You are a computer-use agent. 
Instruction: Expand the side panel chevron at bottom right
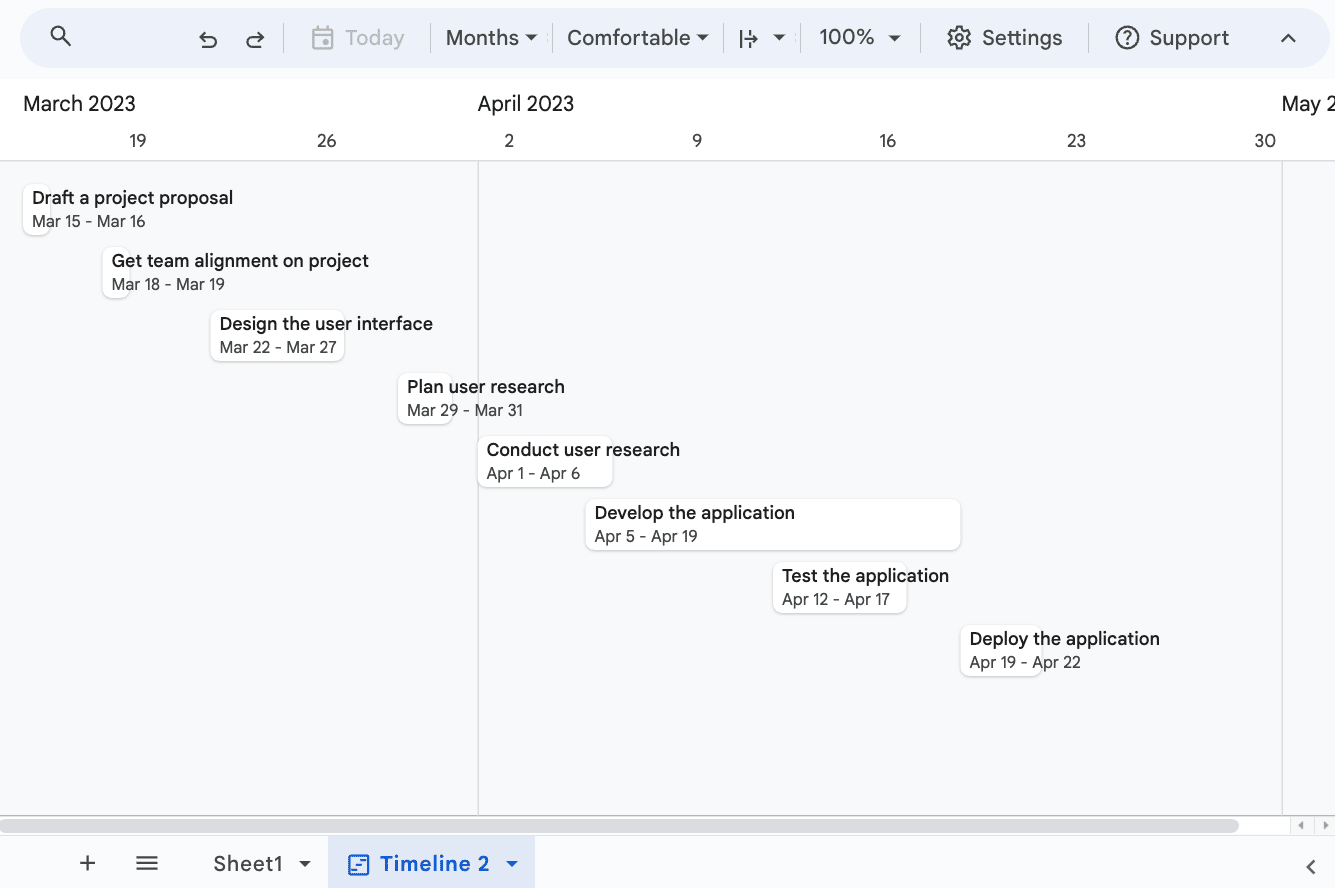click(x=1311, y=866)
